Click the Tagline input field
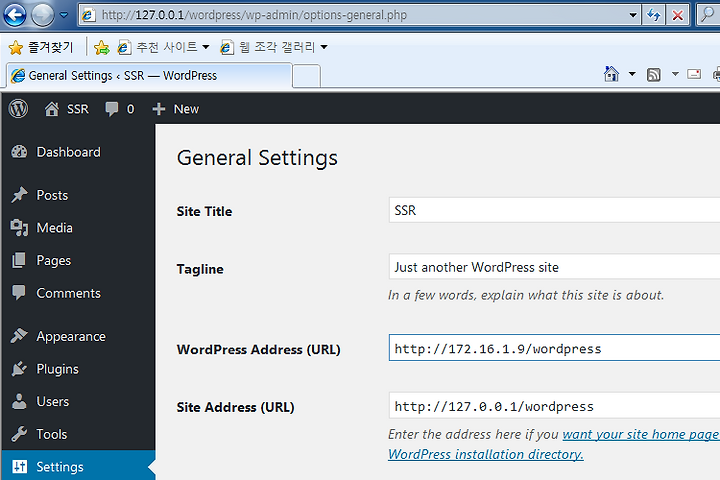The height and width of the screenshot is (480, 720). coord(554,266)
